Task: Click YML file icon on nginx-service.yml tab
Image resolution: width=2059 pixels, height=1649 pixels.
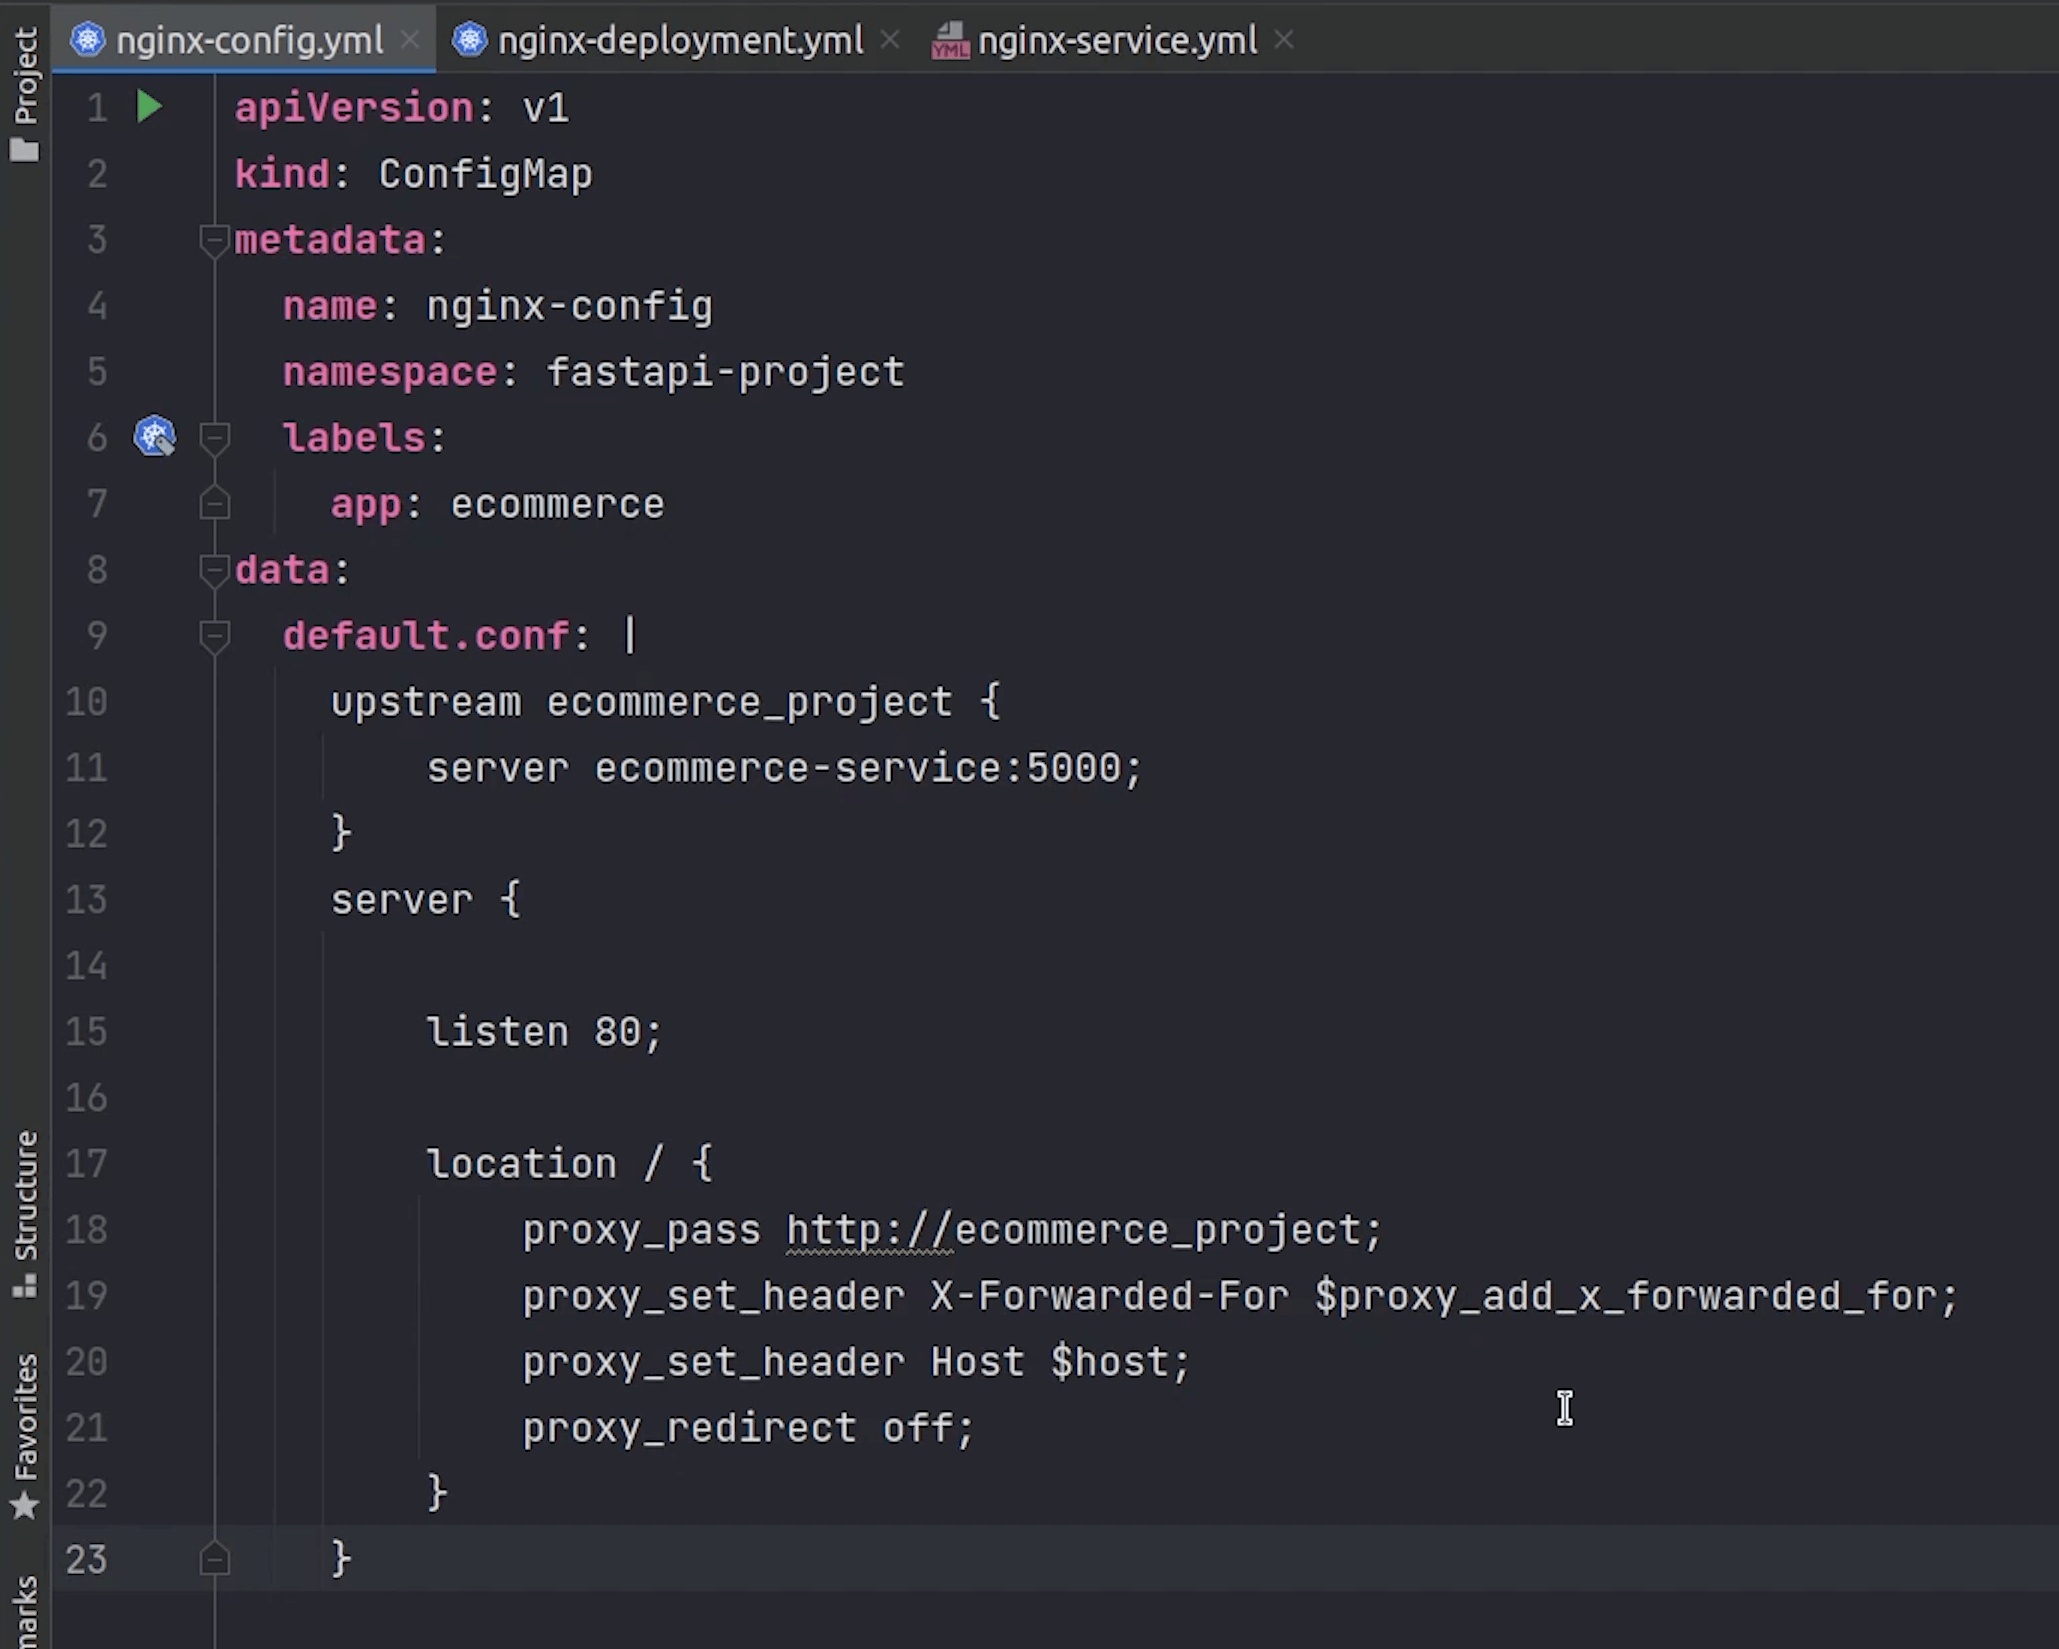Action: pyautogui.click(x=949, y=41)
